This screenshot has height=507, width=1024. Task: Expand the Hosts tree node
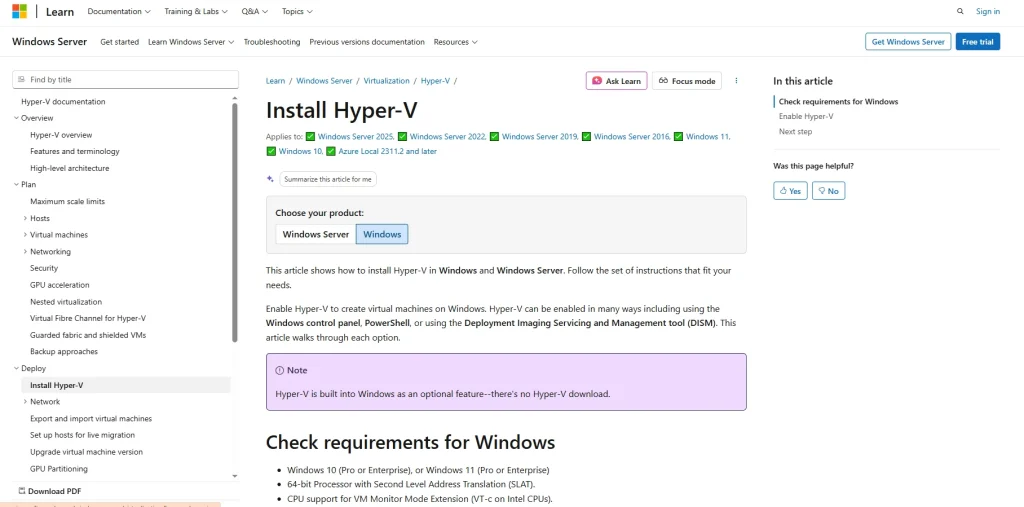tap(25, 218)
